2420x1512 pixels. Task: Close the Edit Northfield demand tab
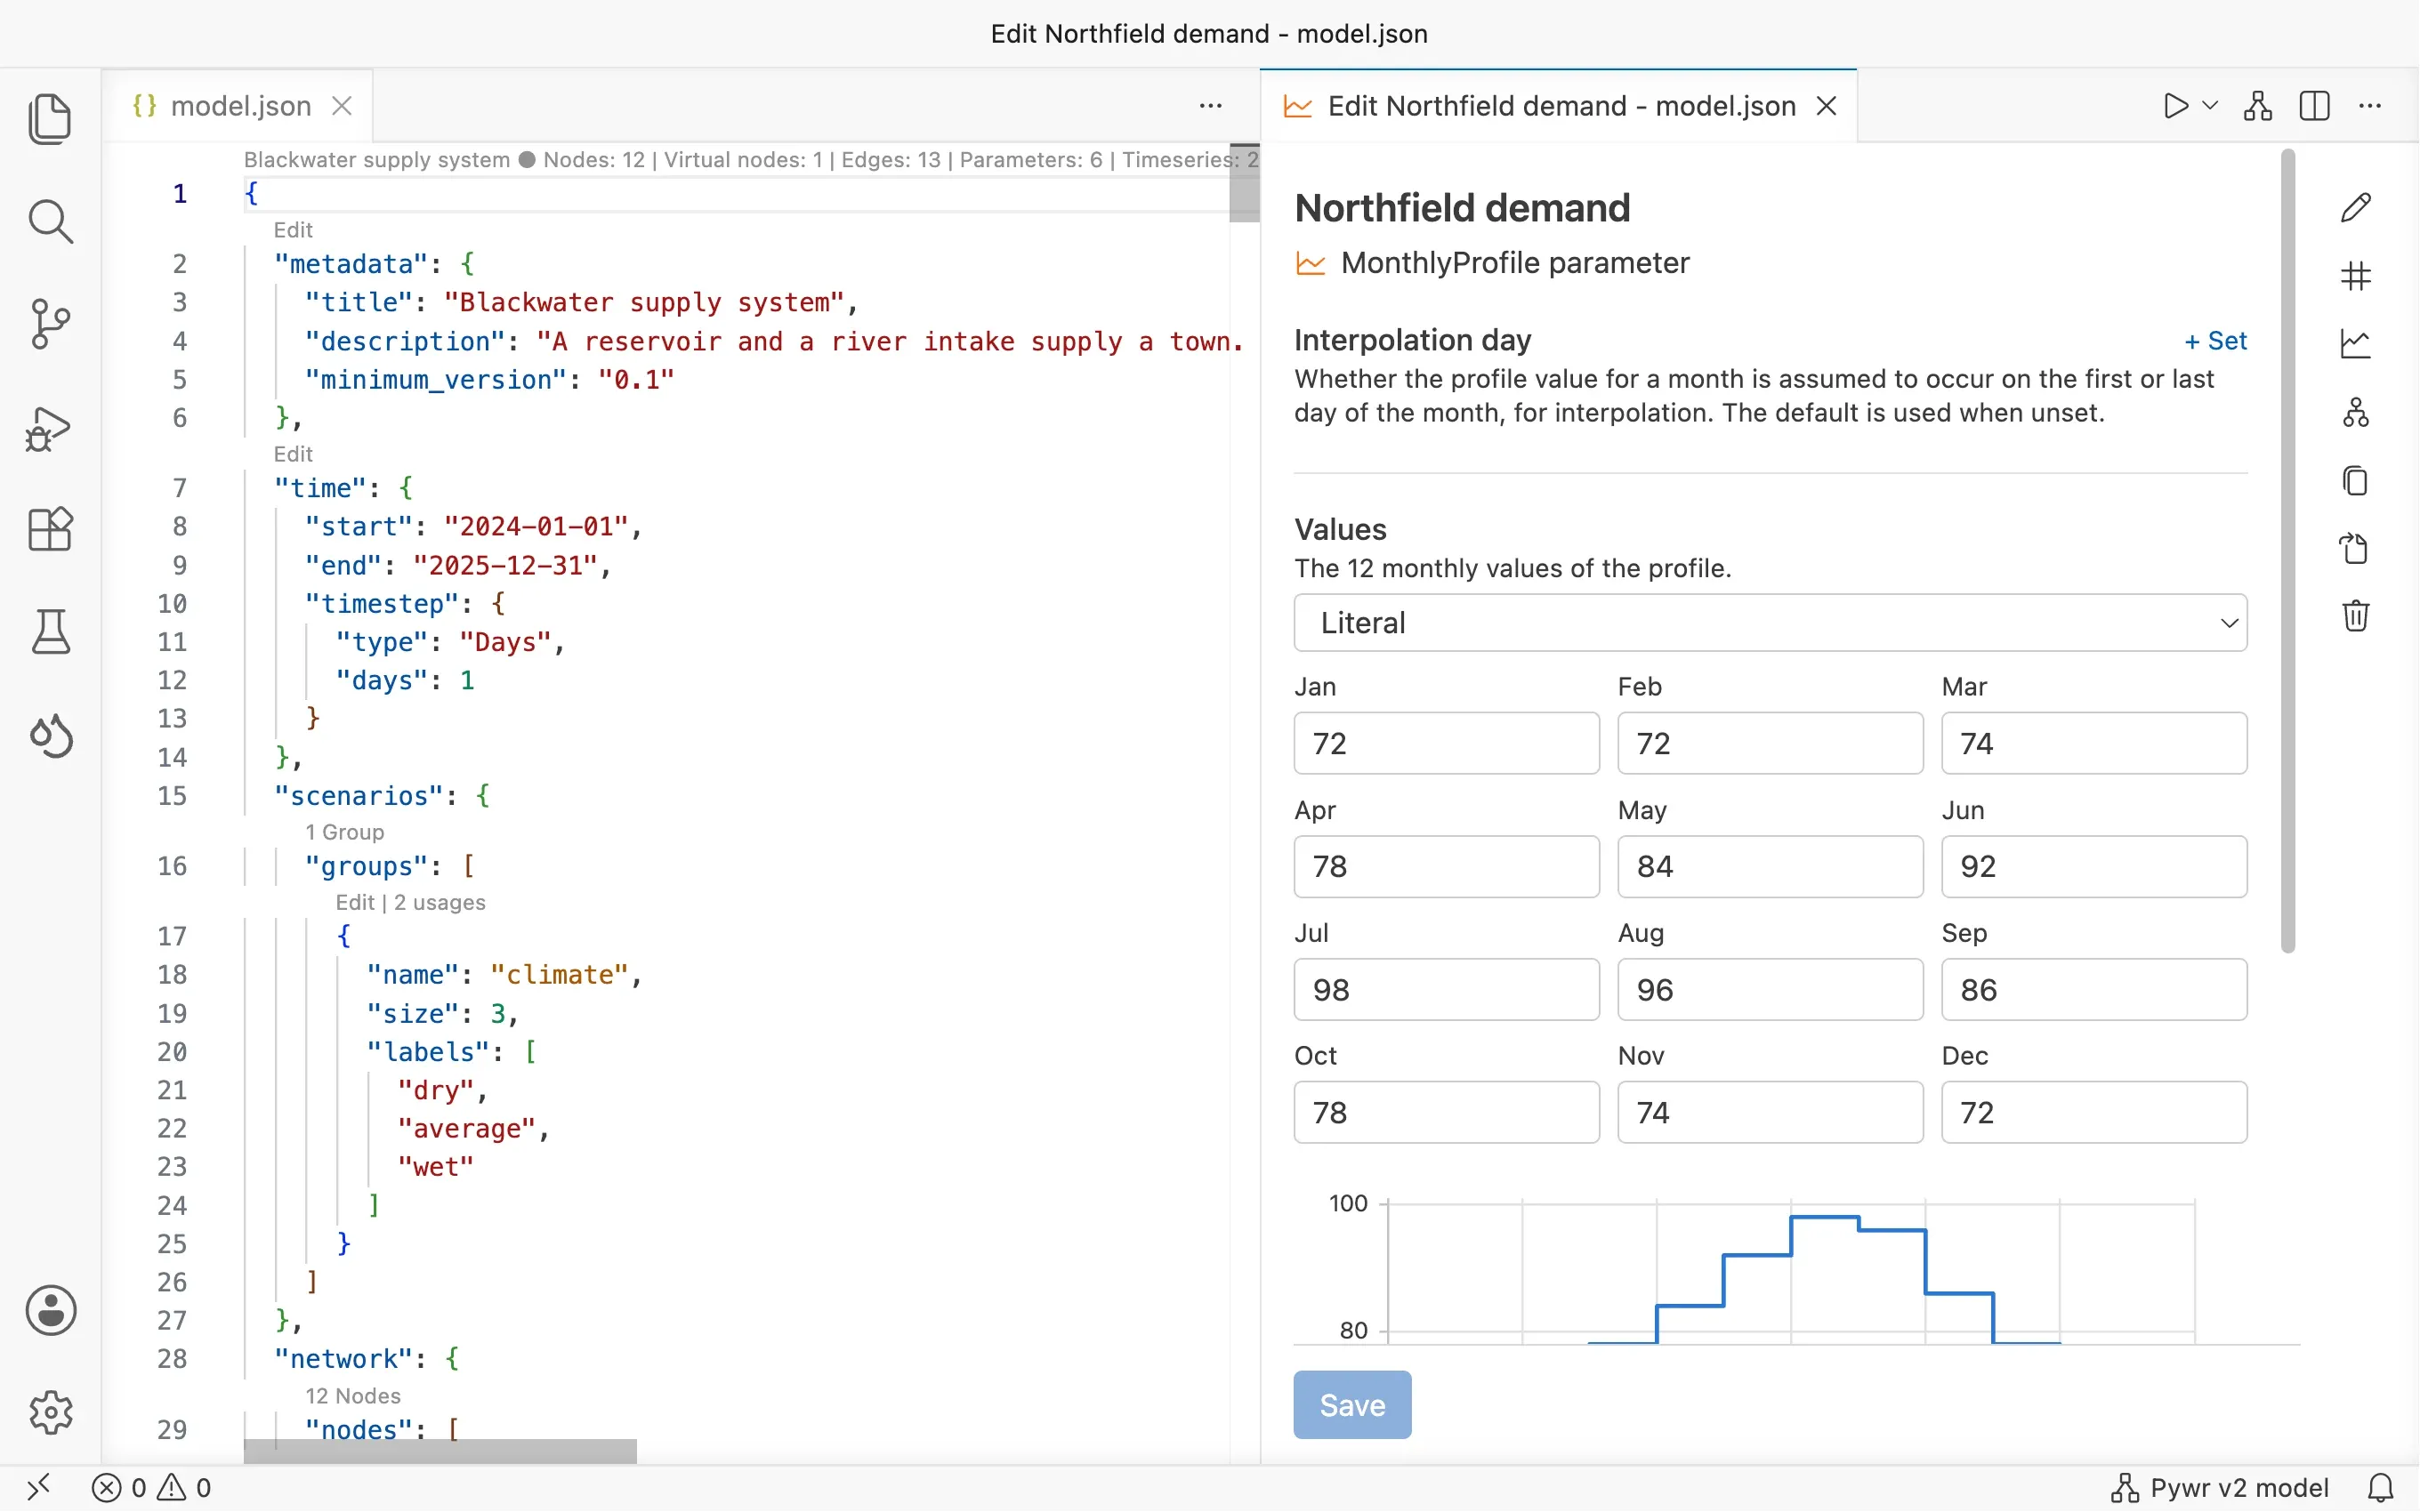(1826, 106)
